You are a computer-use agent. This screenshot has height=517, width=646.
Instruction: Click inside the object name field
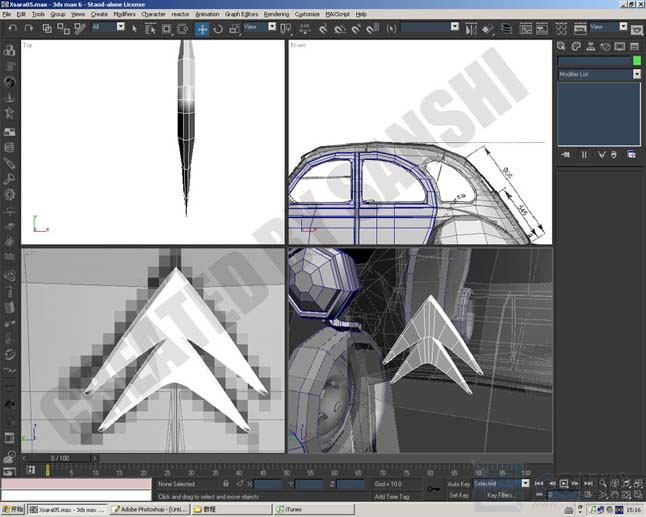[x=595, y=61]
